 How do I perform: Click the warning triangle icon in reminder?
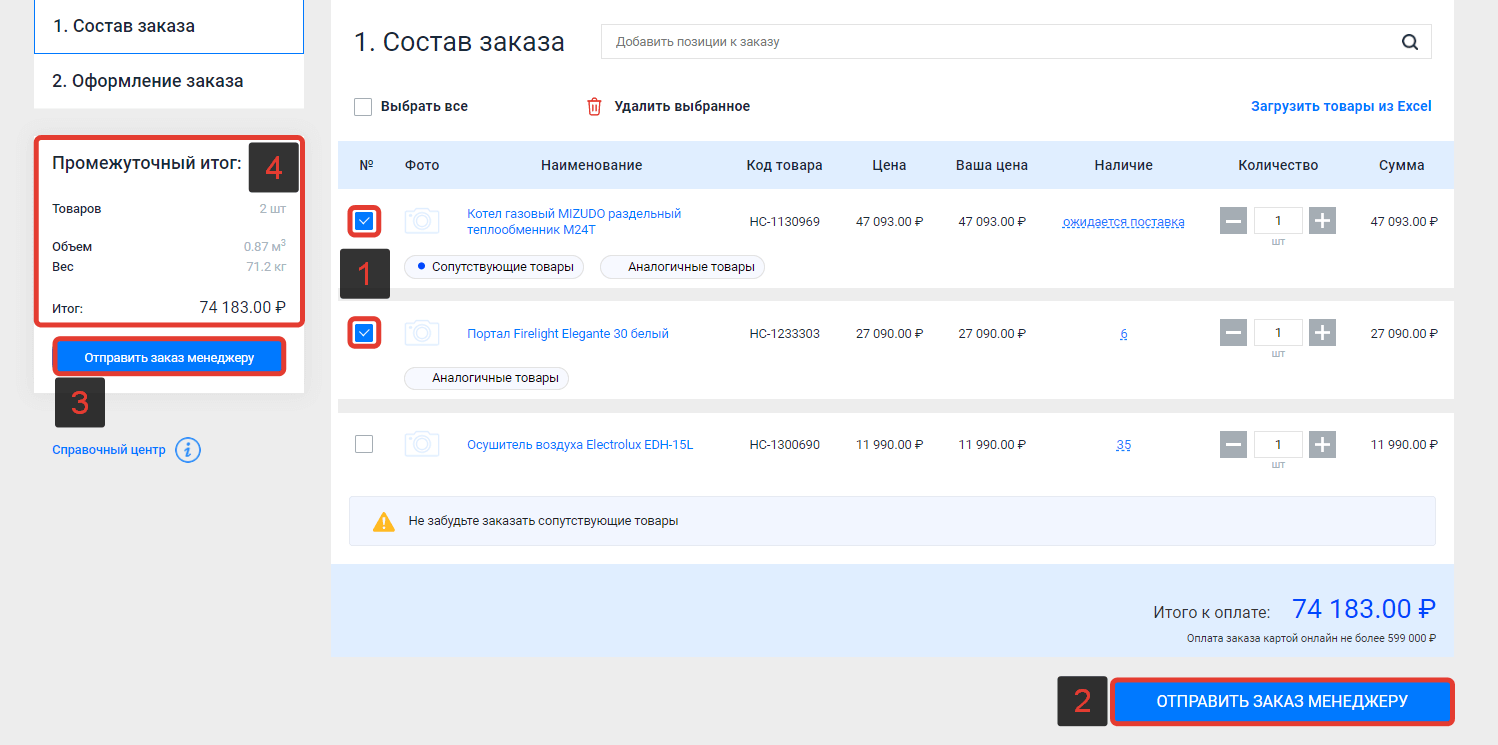(384, 521)
